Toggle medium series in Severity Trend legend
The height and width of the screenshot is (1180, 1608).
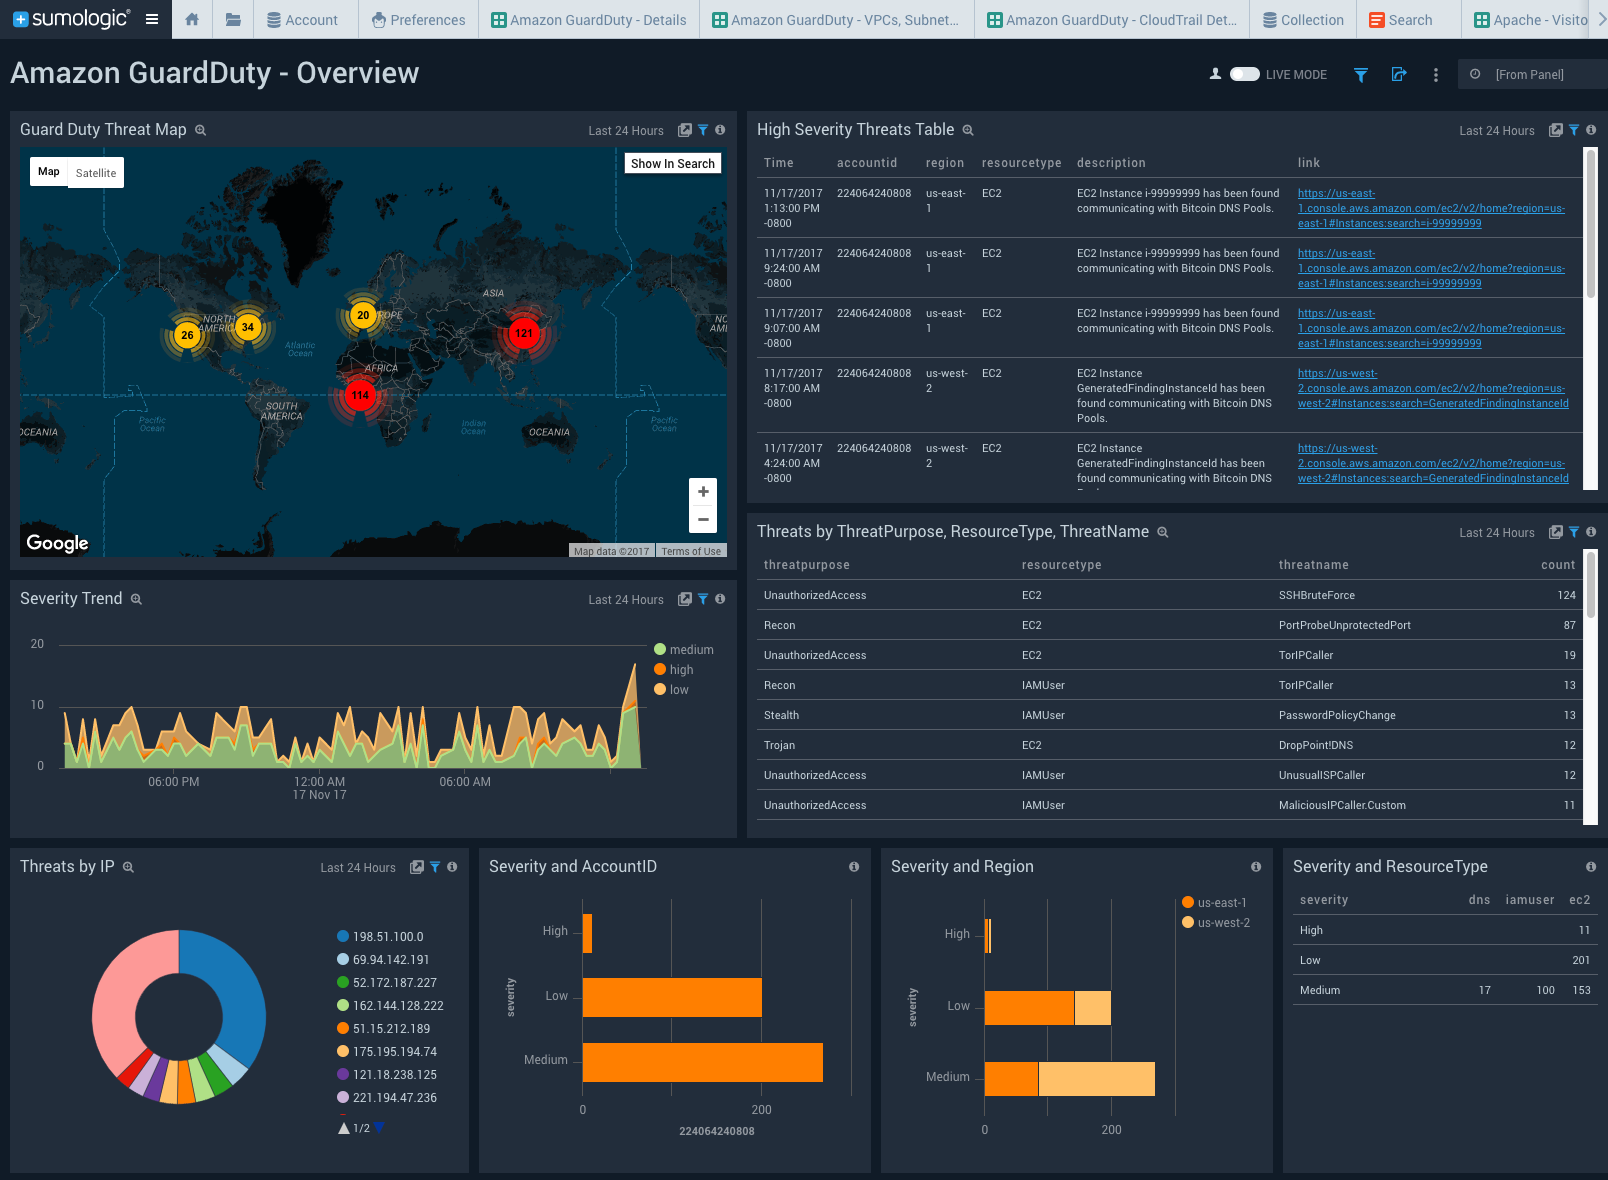point(684,650)
